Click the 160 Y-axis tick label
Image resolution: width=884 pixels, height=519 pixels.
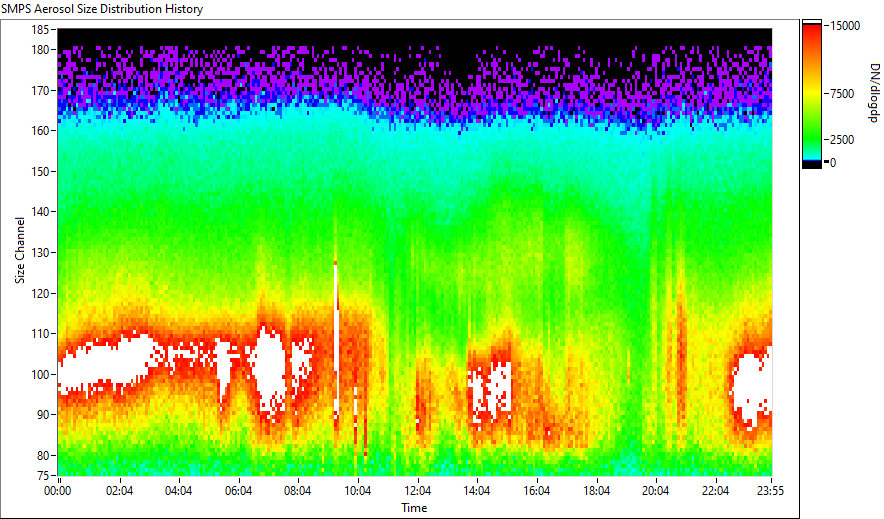click(40, 131)
